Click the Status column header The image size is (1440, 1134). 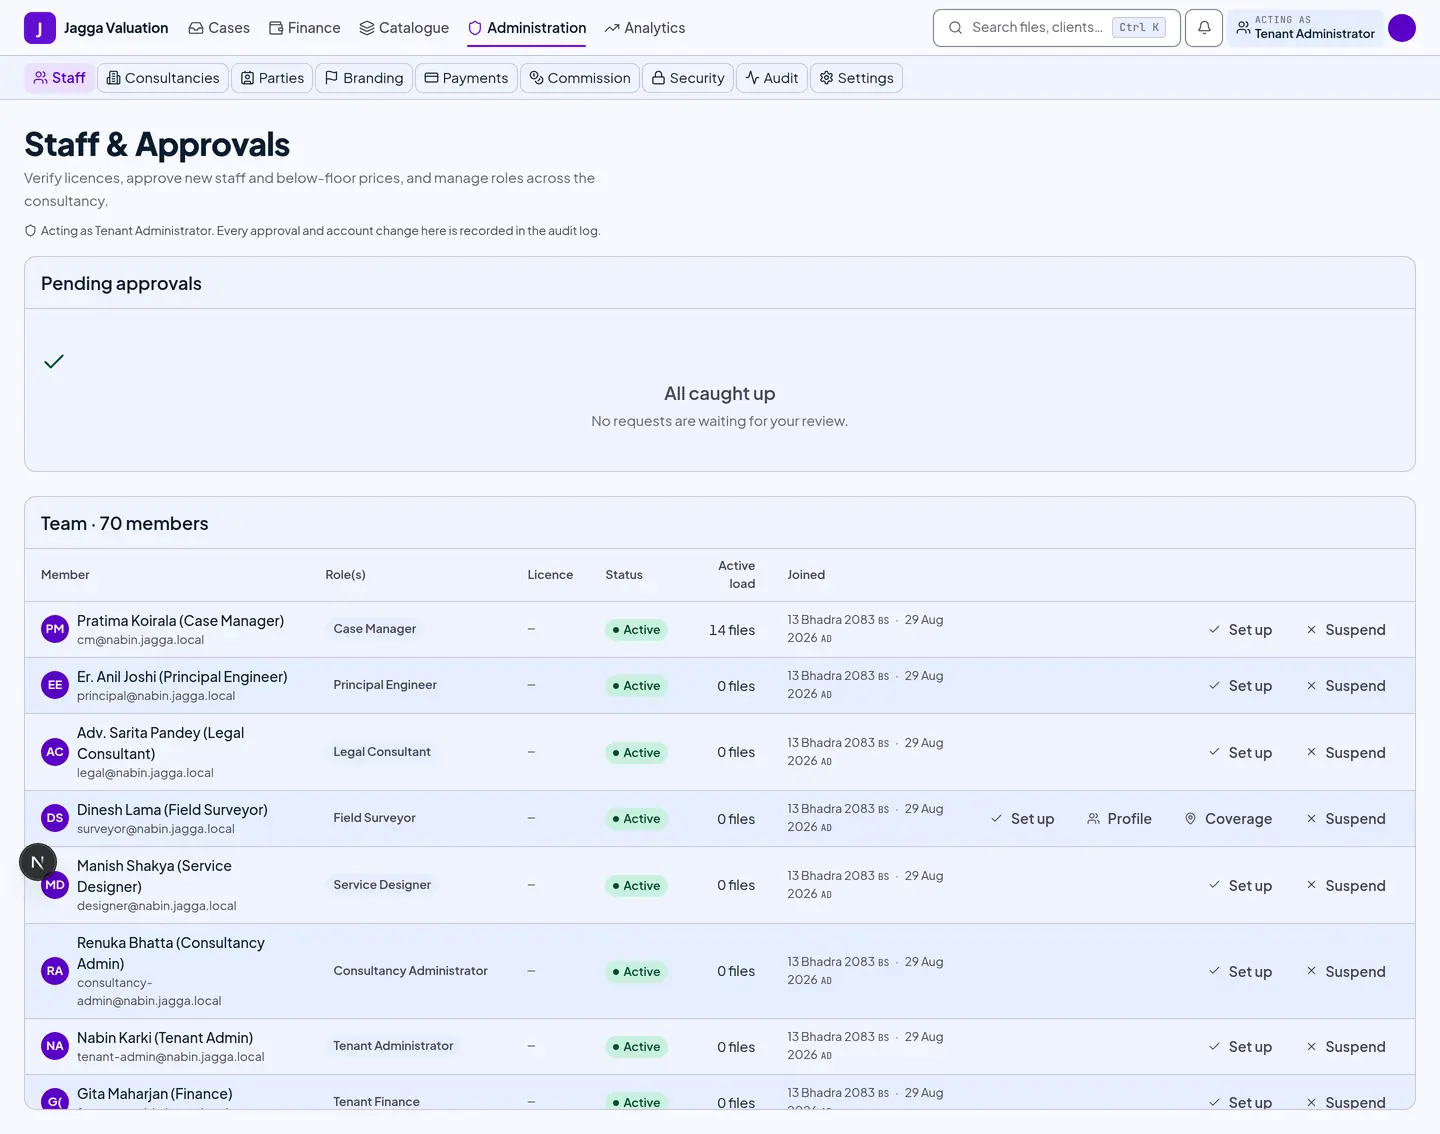(x=624, y=575)
